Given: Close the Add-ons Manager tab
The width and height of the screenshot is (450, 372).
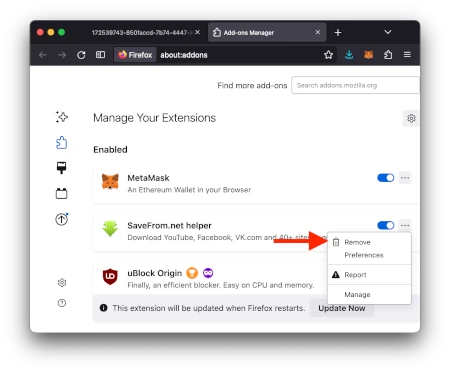Looking at the screenshot, I should (318, 32).
